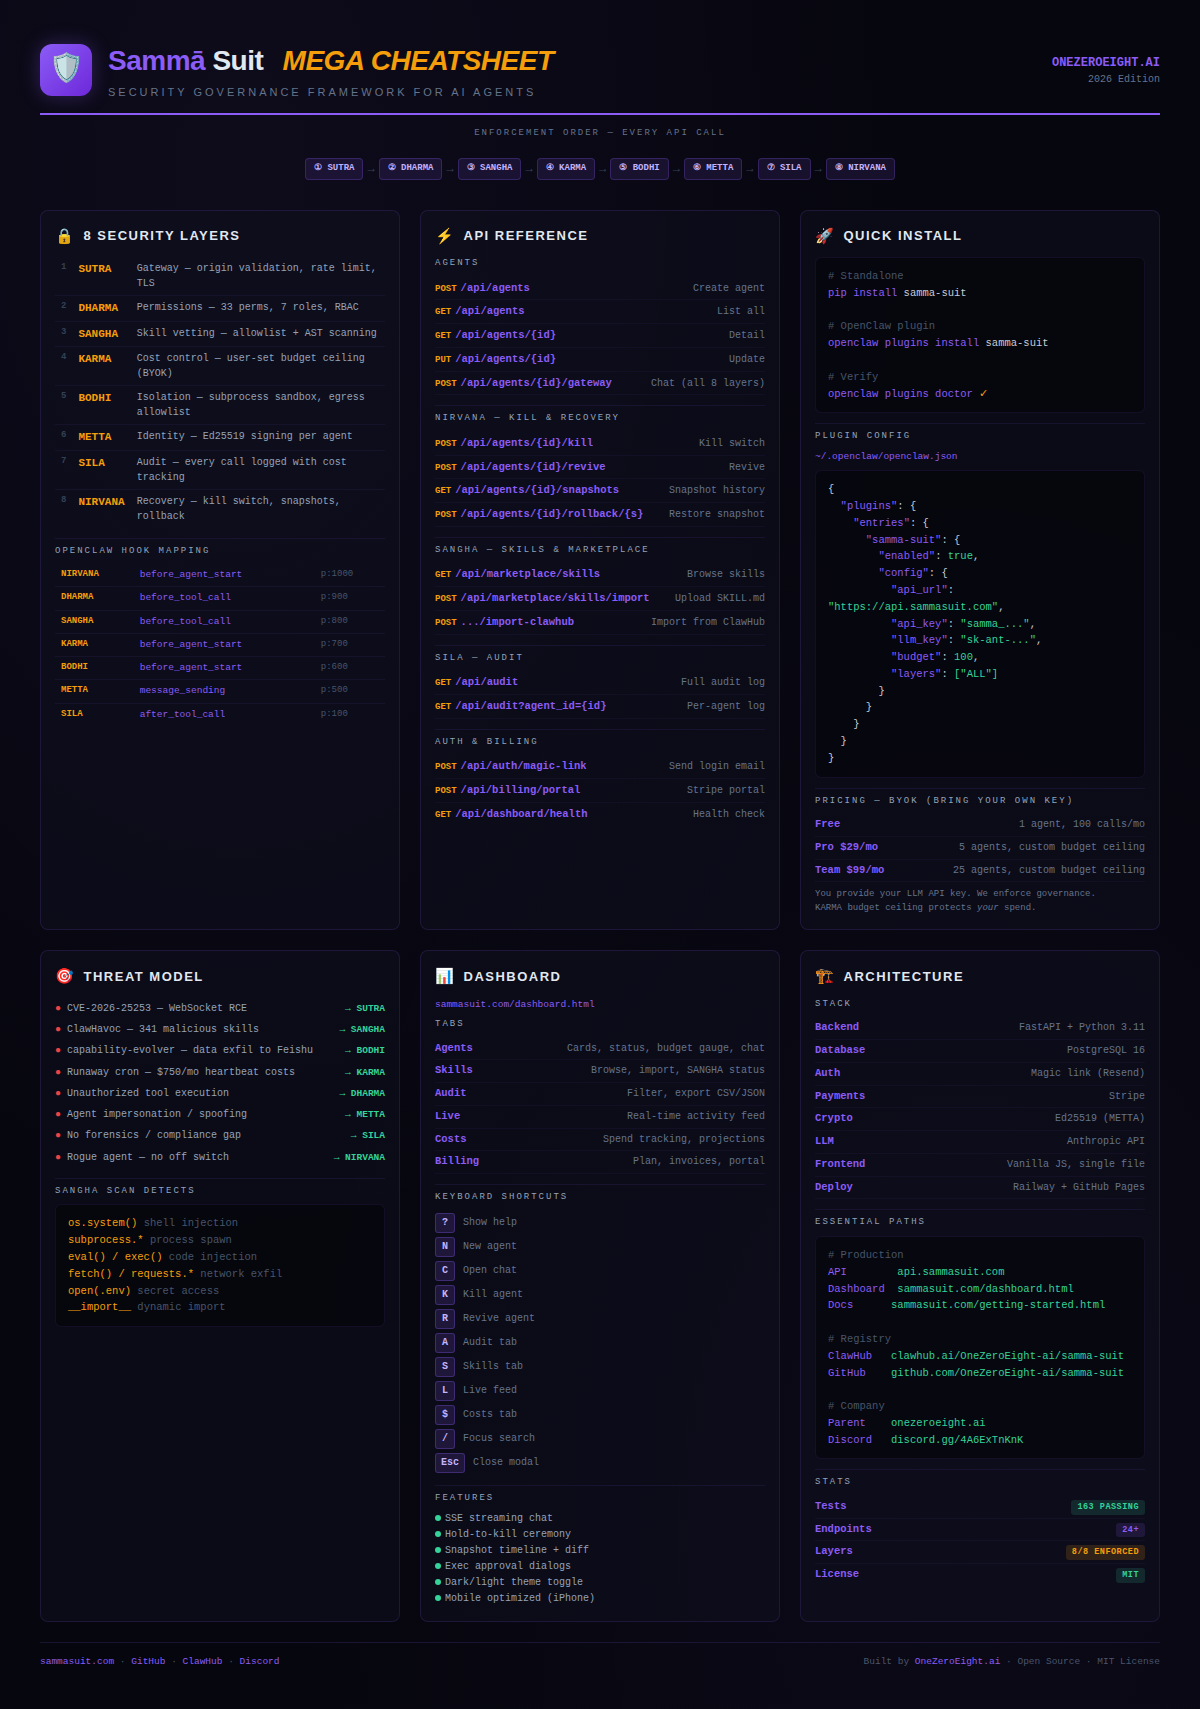
Task: Click the lock icon beside 8 Security Layers
Action: (64, 236)
